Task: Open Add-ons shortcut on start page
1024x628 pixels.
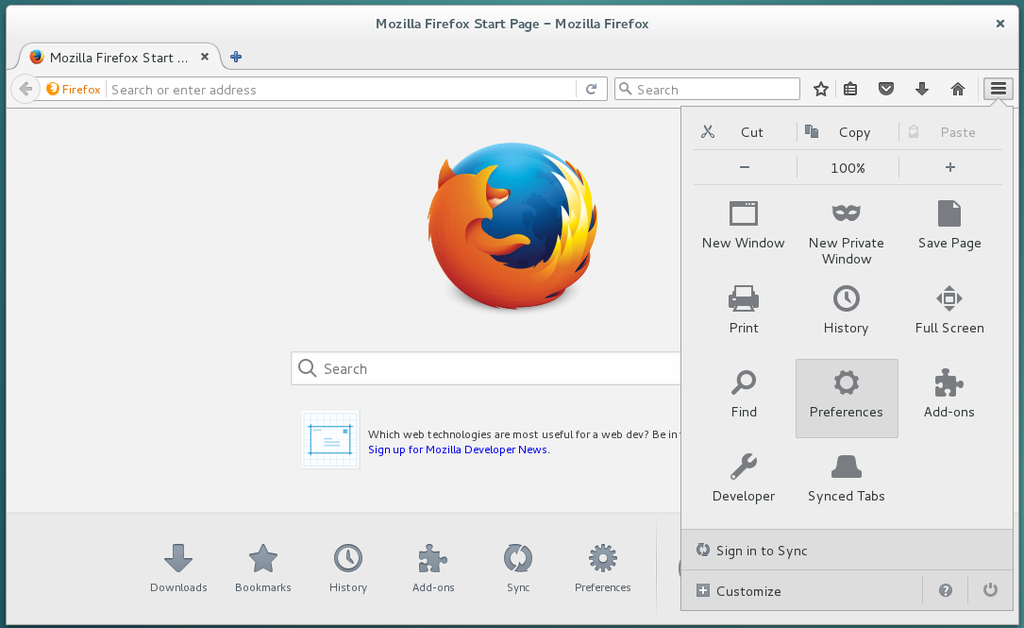Action: coord(433,569)
